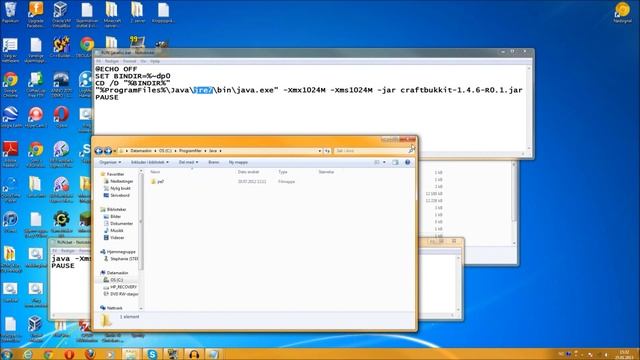This screenshot has height=360, width=640.
Task: Click the Brenn button in Explorer toolbar
Action: (x=213, y=162)
